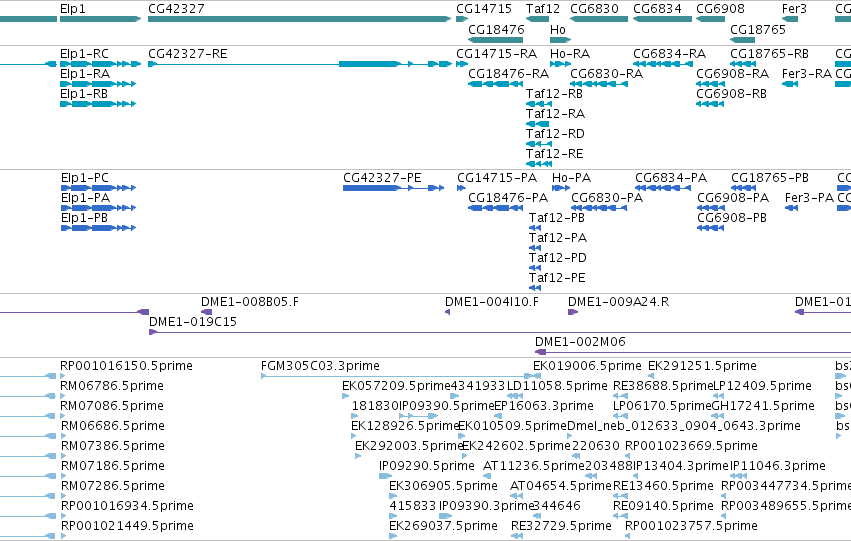Select the CG14715-PA protein label
Viewport: 851px width, 541px height.
pyautogui.click(x=497, y=178)
